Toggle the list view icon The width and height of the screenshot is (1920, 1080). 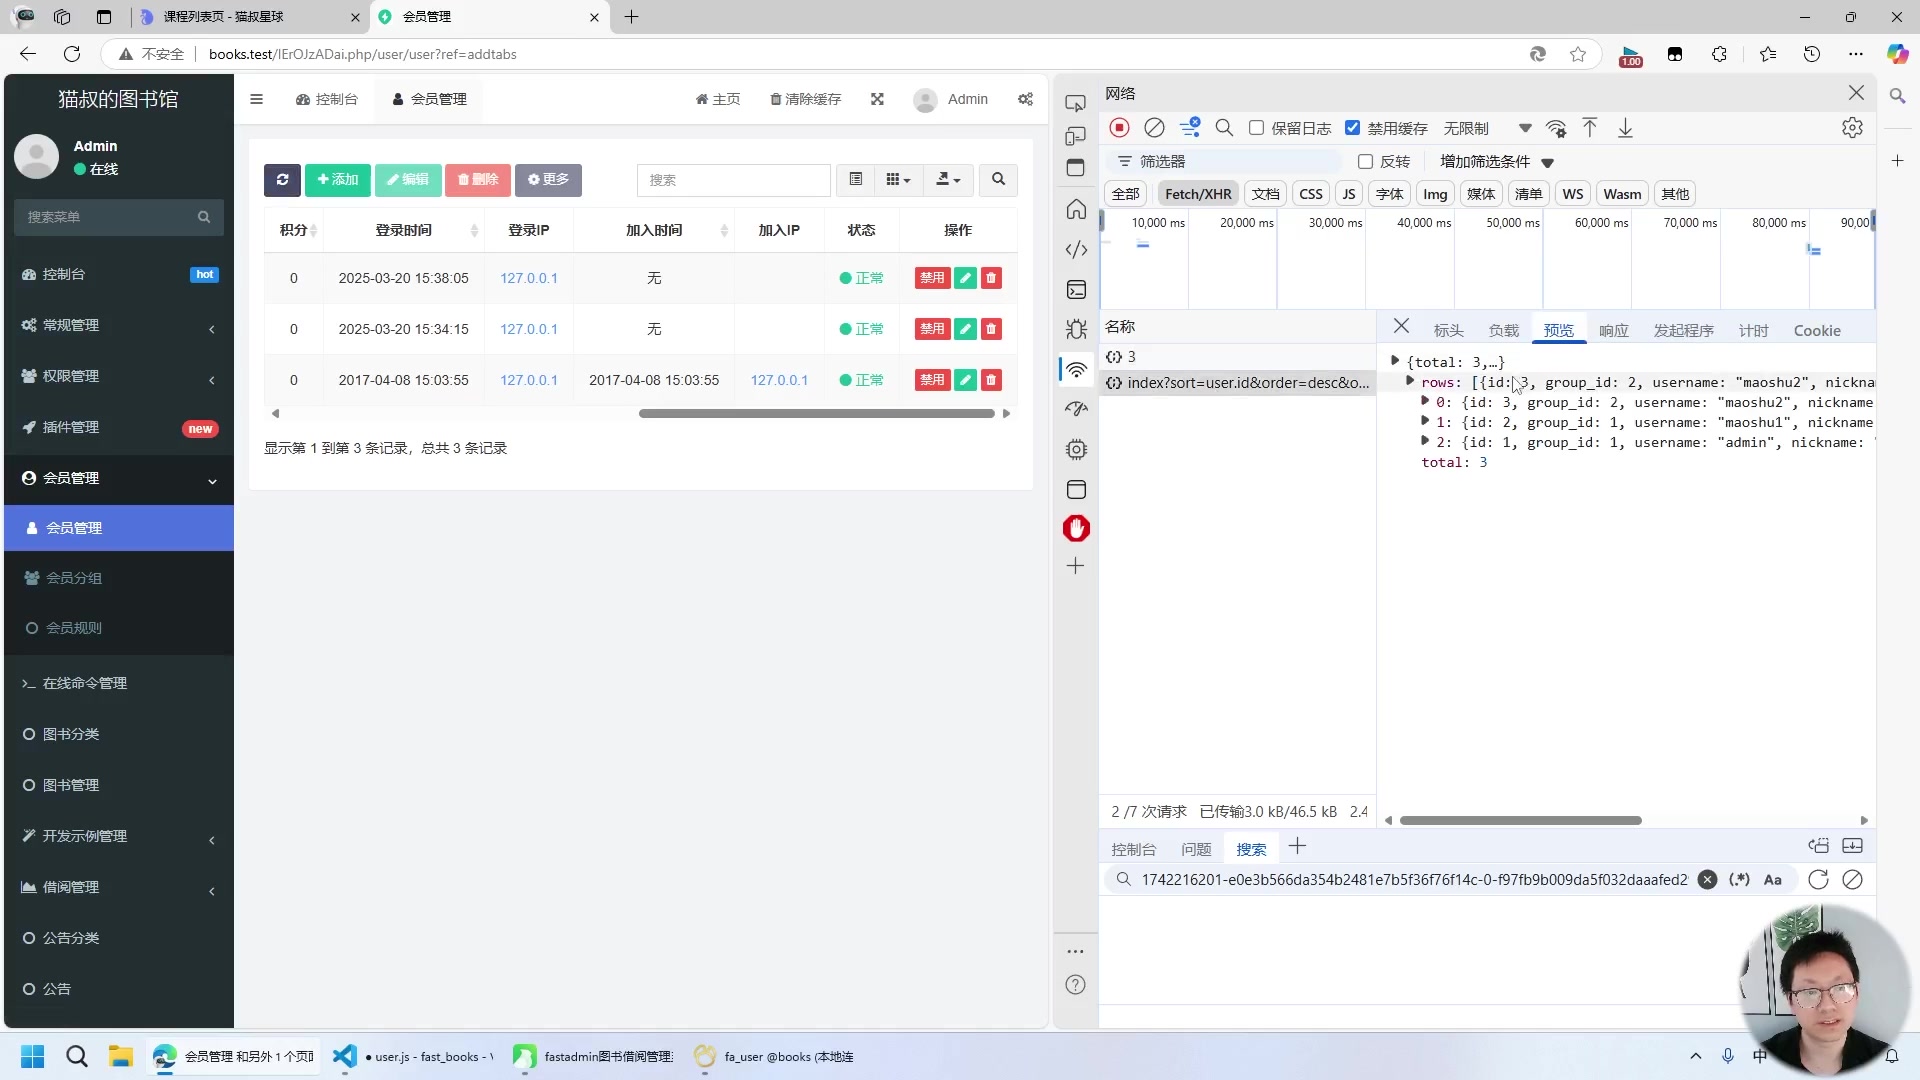856,180
